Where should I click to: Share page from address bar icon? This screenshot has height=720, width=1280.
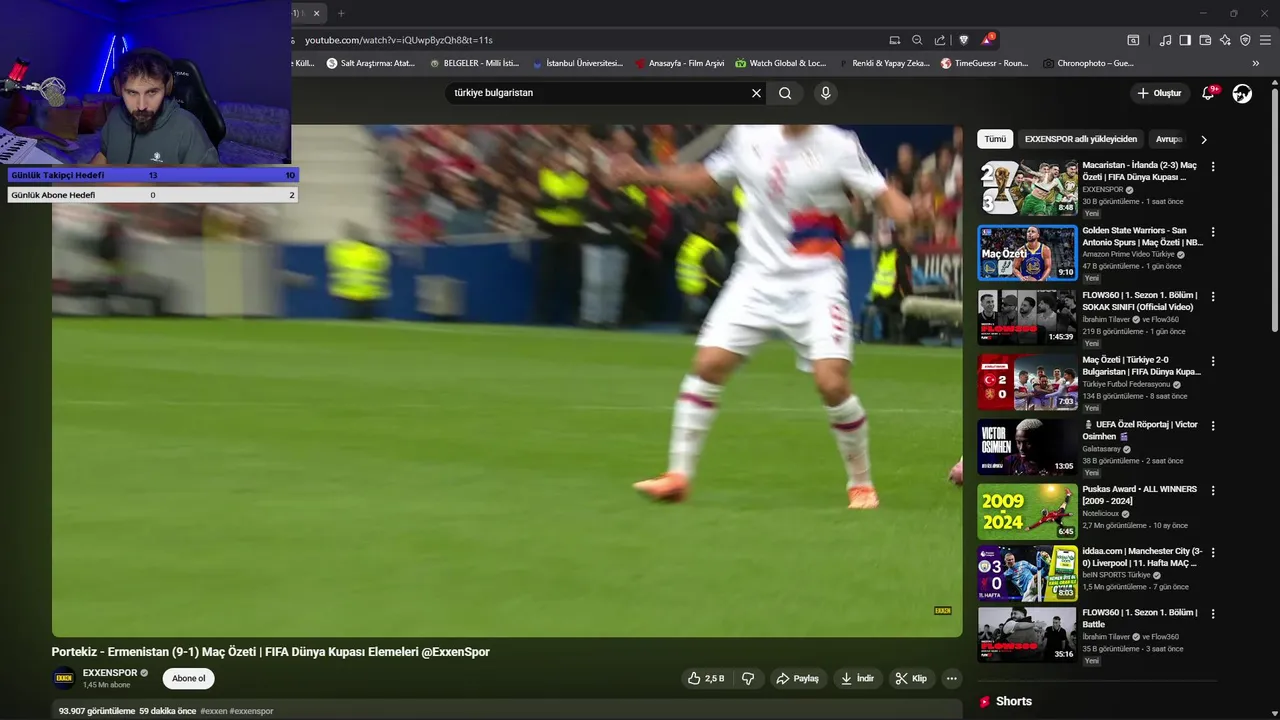point(940,40)
